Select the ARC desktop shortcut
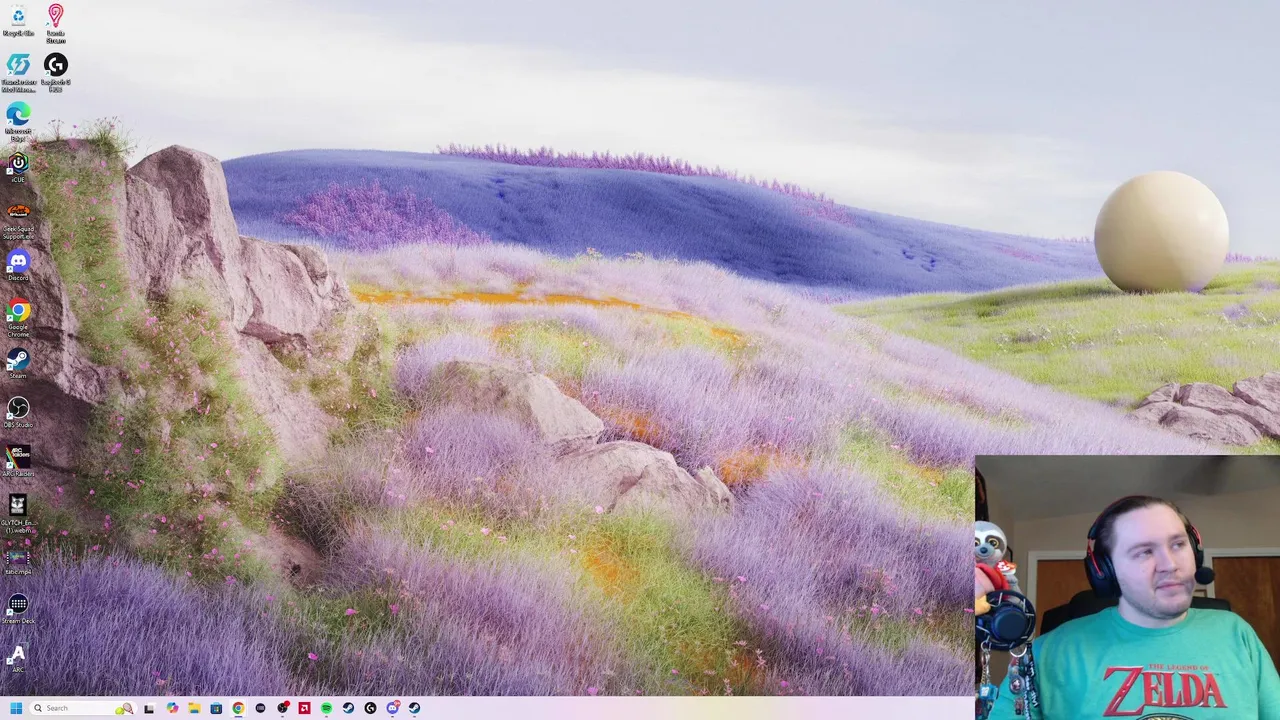Viewport: 1280px width, 720px height. click(x=18, y=658)
